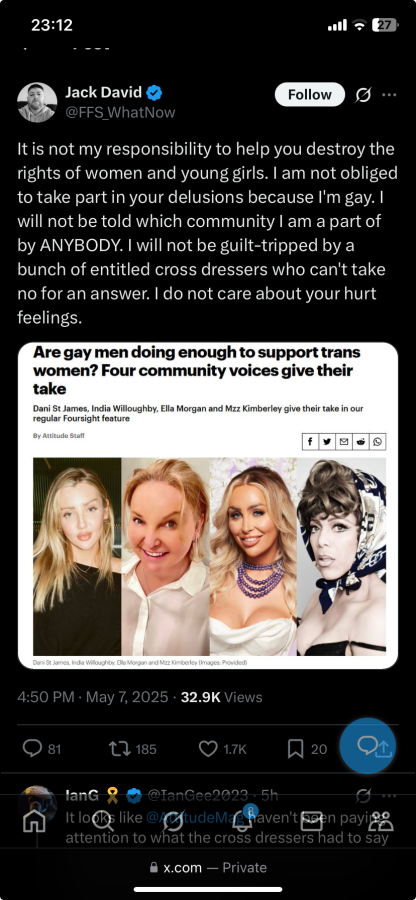Open @IanGee2023 reply's more options
The image size is (416, 900).
(389, 796)
